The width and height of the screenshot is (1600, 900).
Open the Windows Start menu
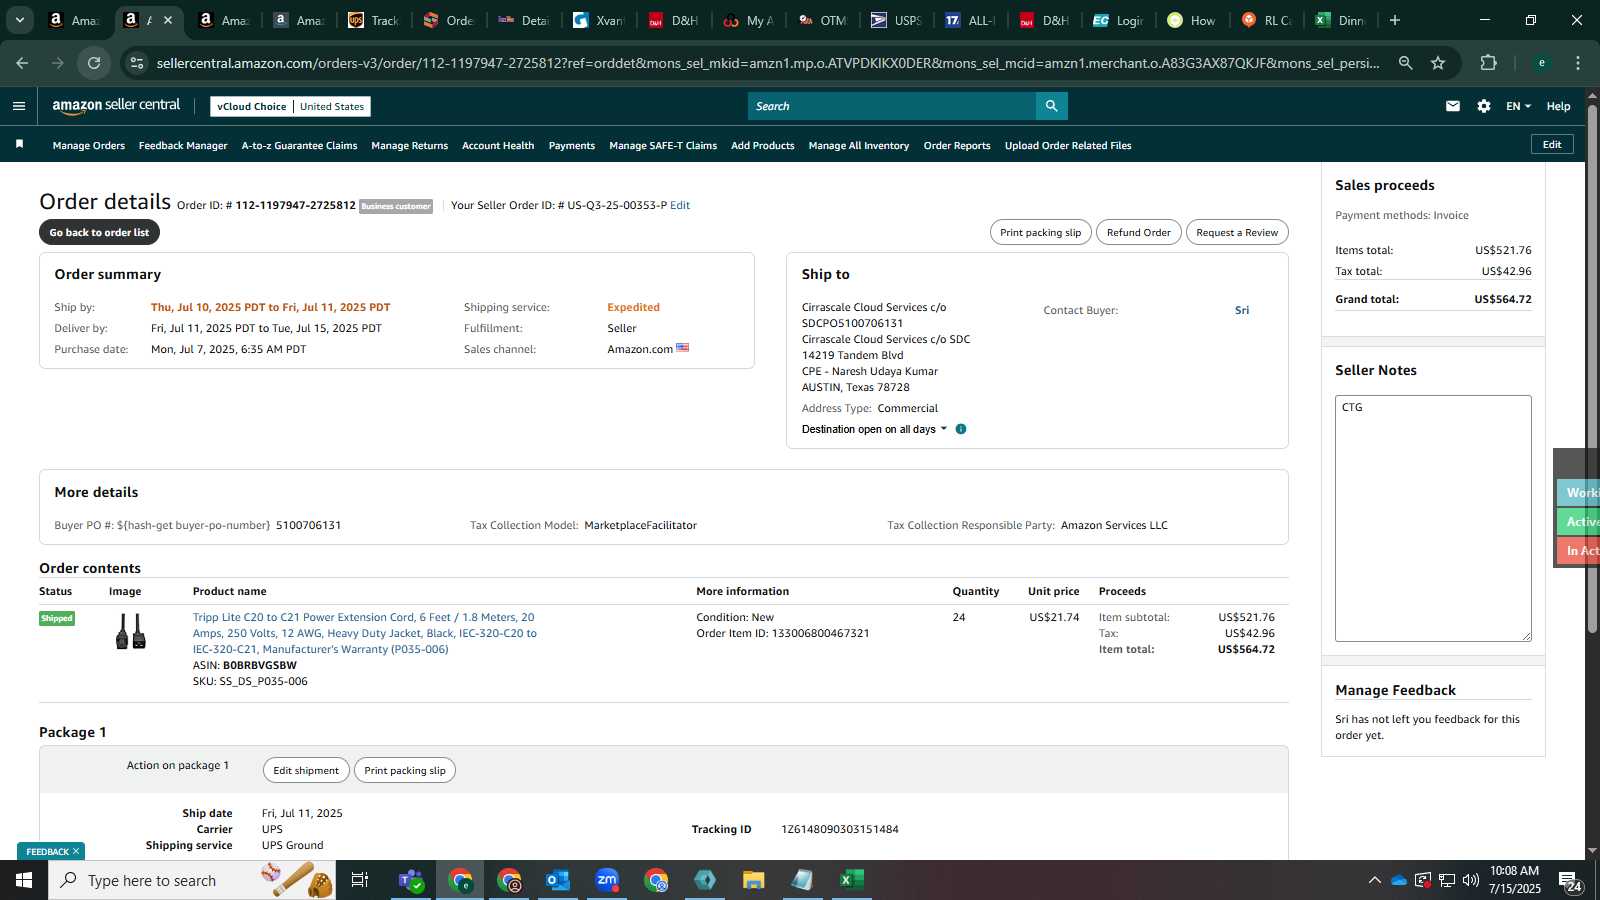tap(24, 880)
